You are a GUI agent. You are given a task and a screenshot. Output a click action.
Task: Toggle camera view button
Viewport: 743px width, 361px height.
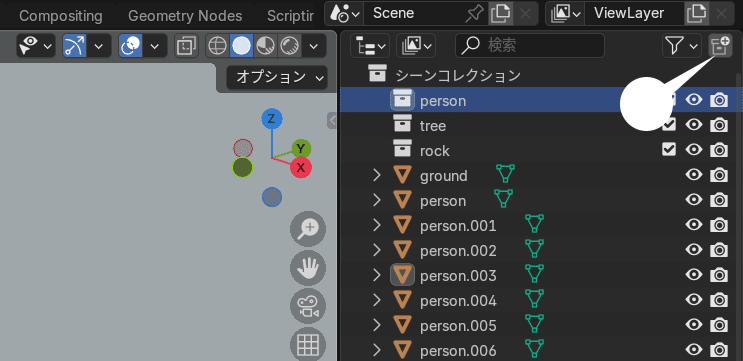coord(308,307)
